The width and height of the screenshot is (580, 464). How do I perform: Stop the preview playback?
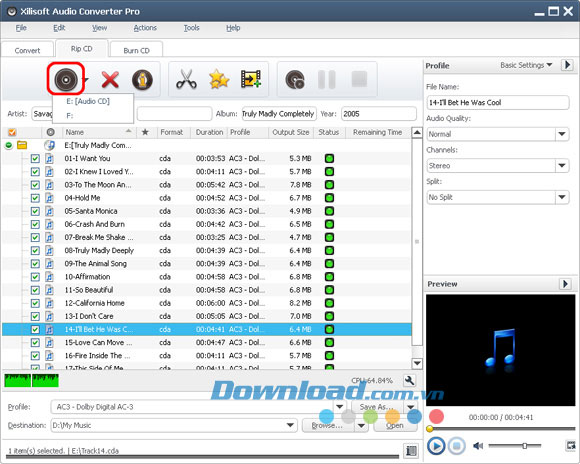[x=457, y=445]
